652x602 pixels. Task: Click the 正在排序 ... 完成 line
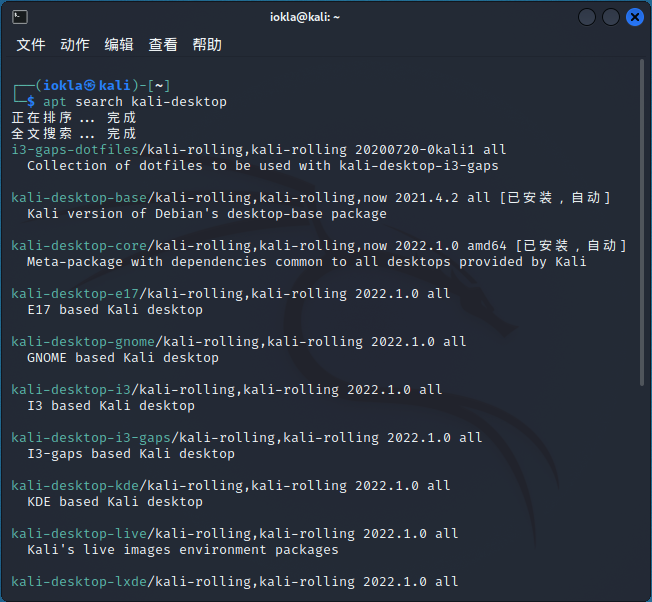click(x=74, y=118)
